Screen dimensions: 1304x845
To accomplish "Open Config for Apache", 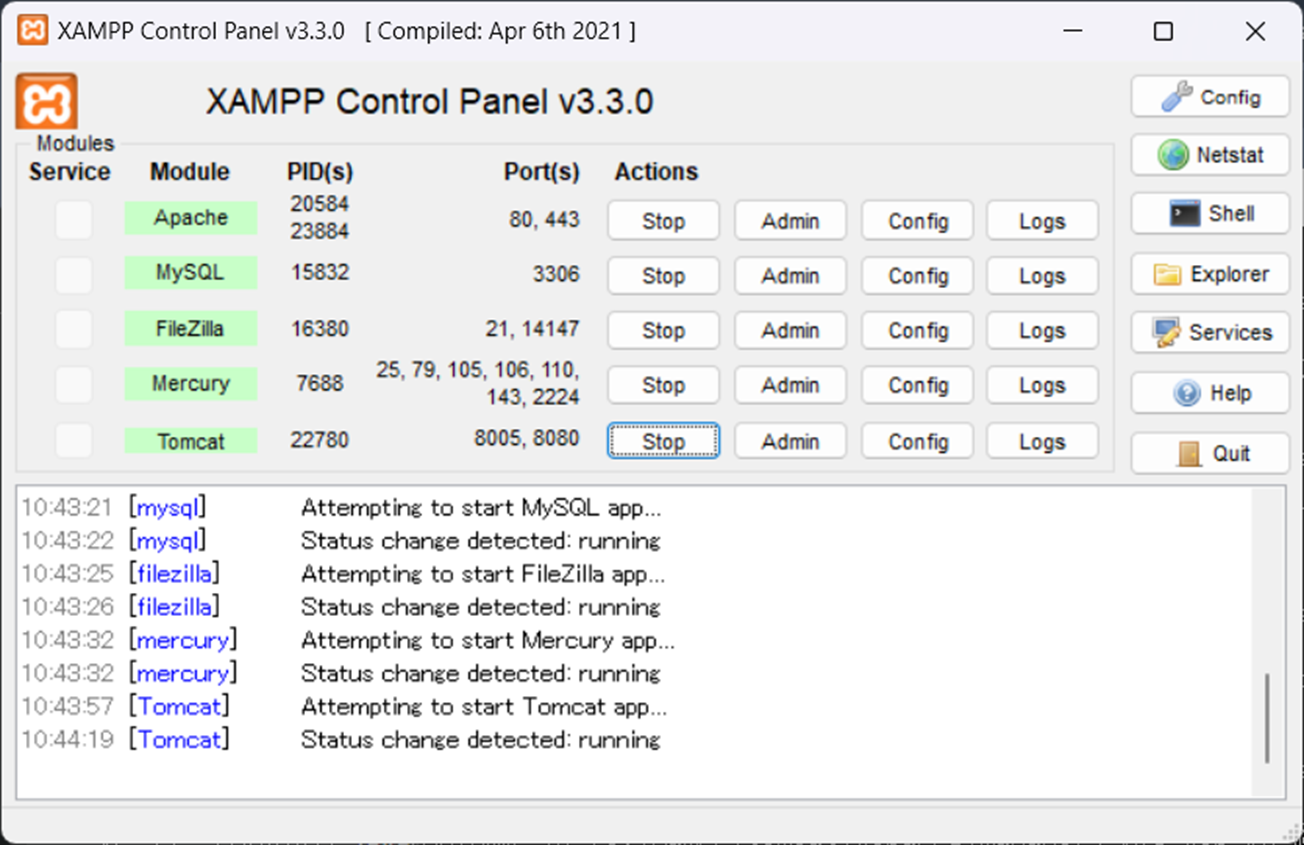I will 917,220.
